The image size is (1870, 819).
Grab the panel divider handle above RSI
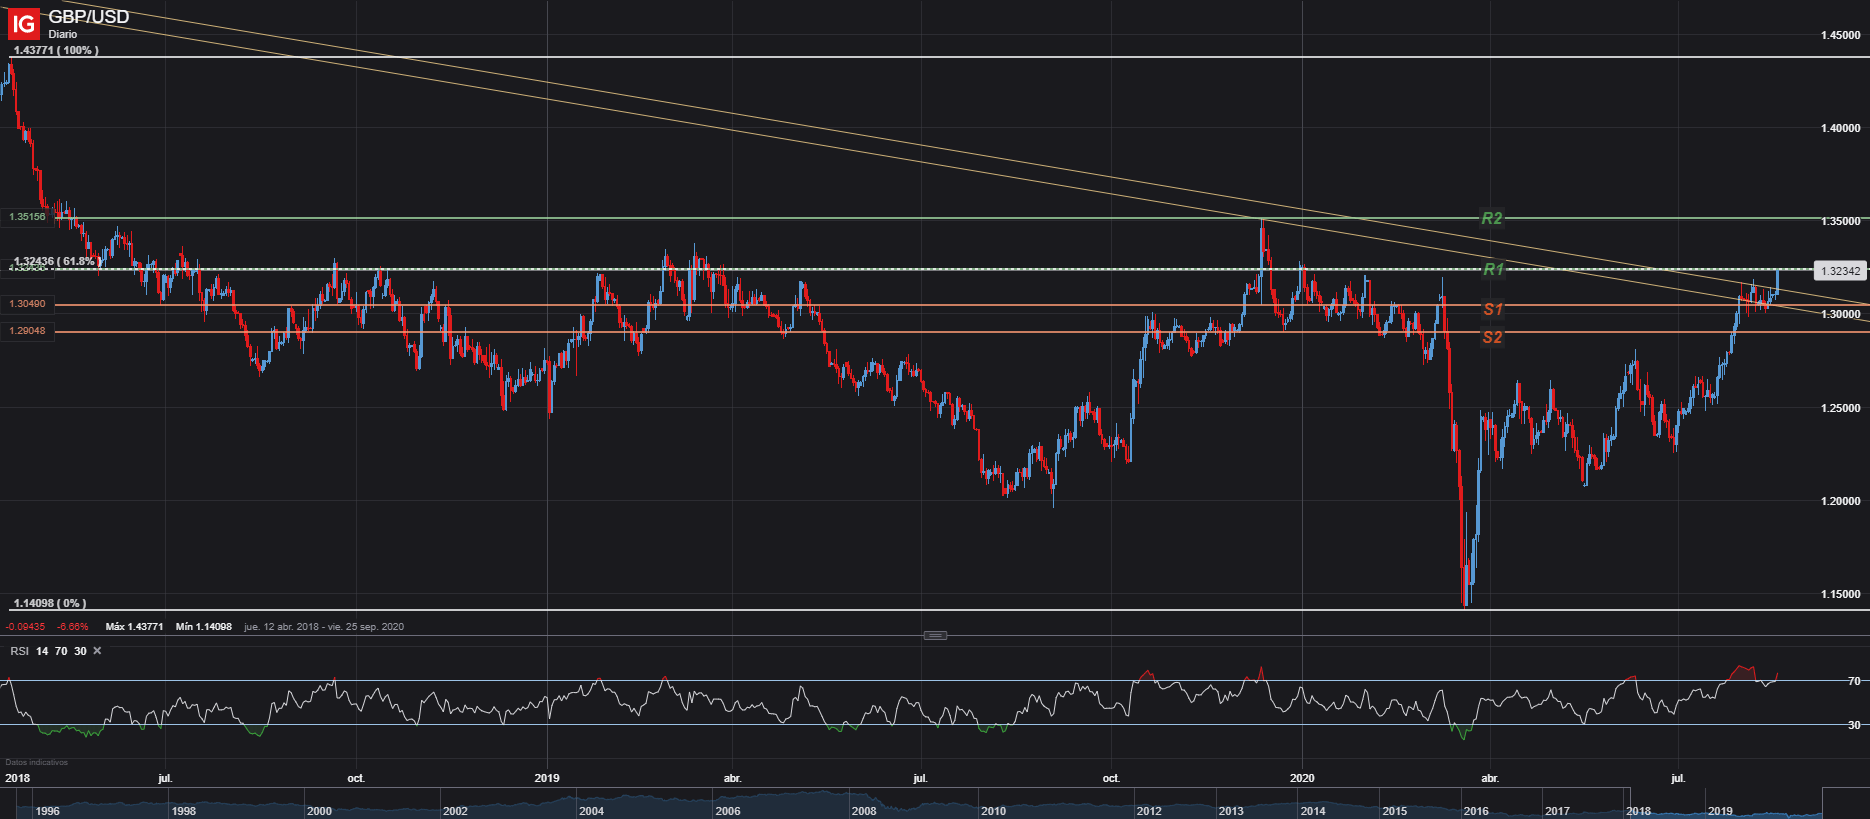[935, 635]
